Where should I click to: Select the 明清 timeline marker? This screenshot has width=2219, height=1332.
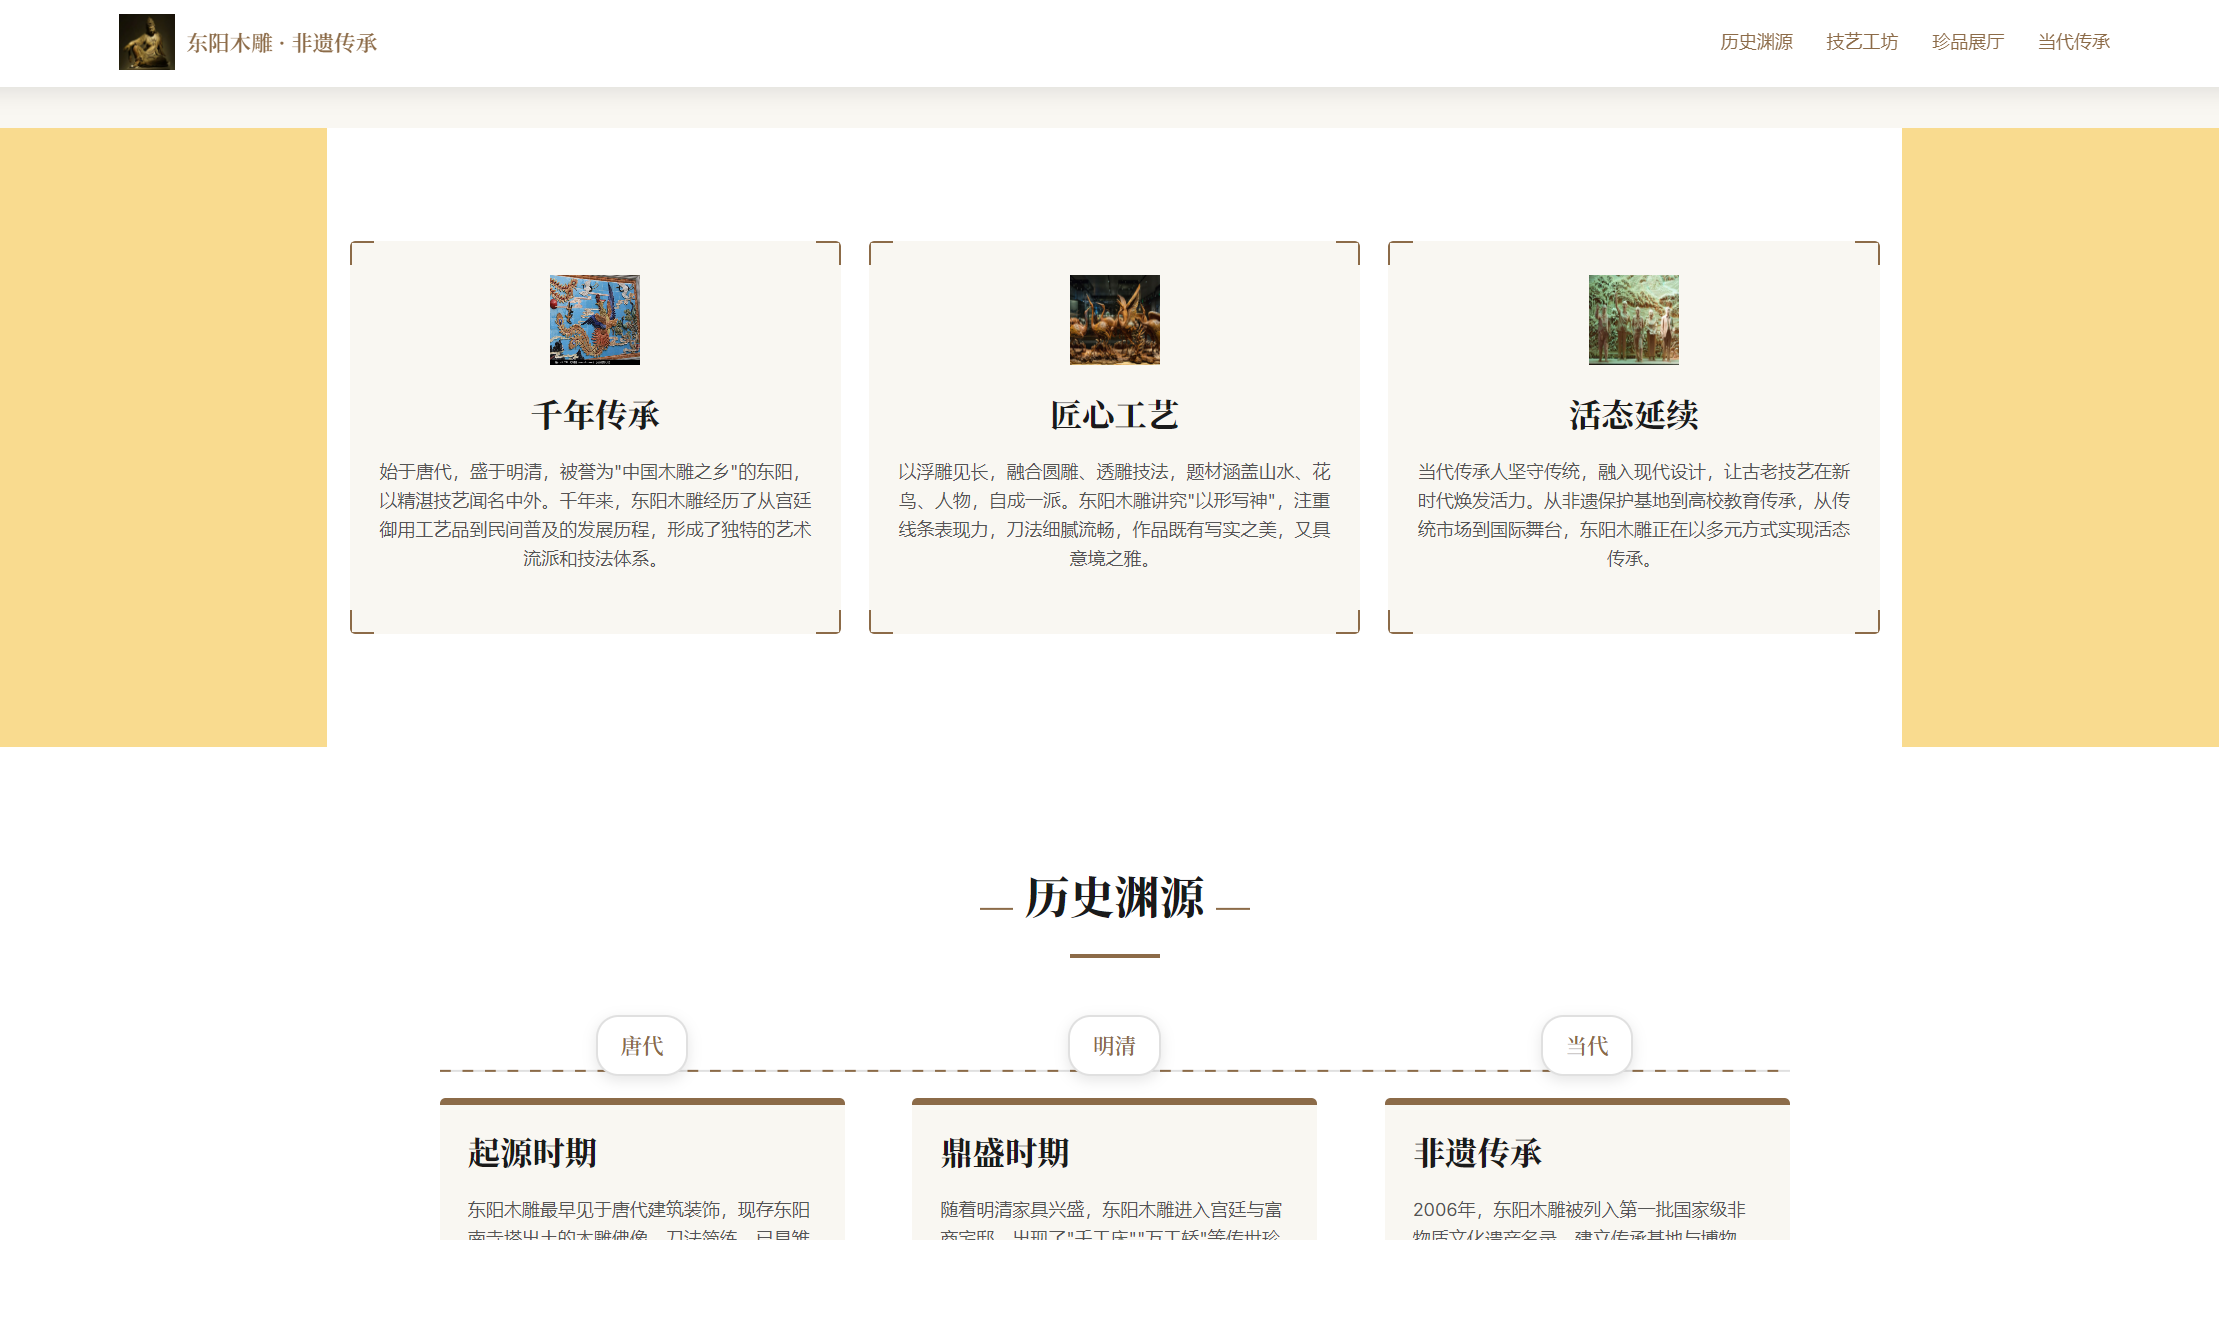pos(1114,1046)
